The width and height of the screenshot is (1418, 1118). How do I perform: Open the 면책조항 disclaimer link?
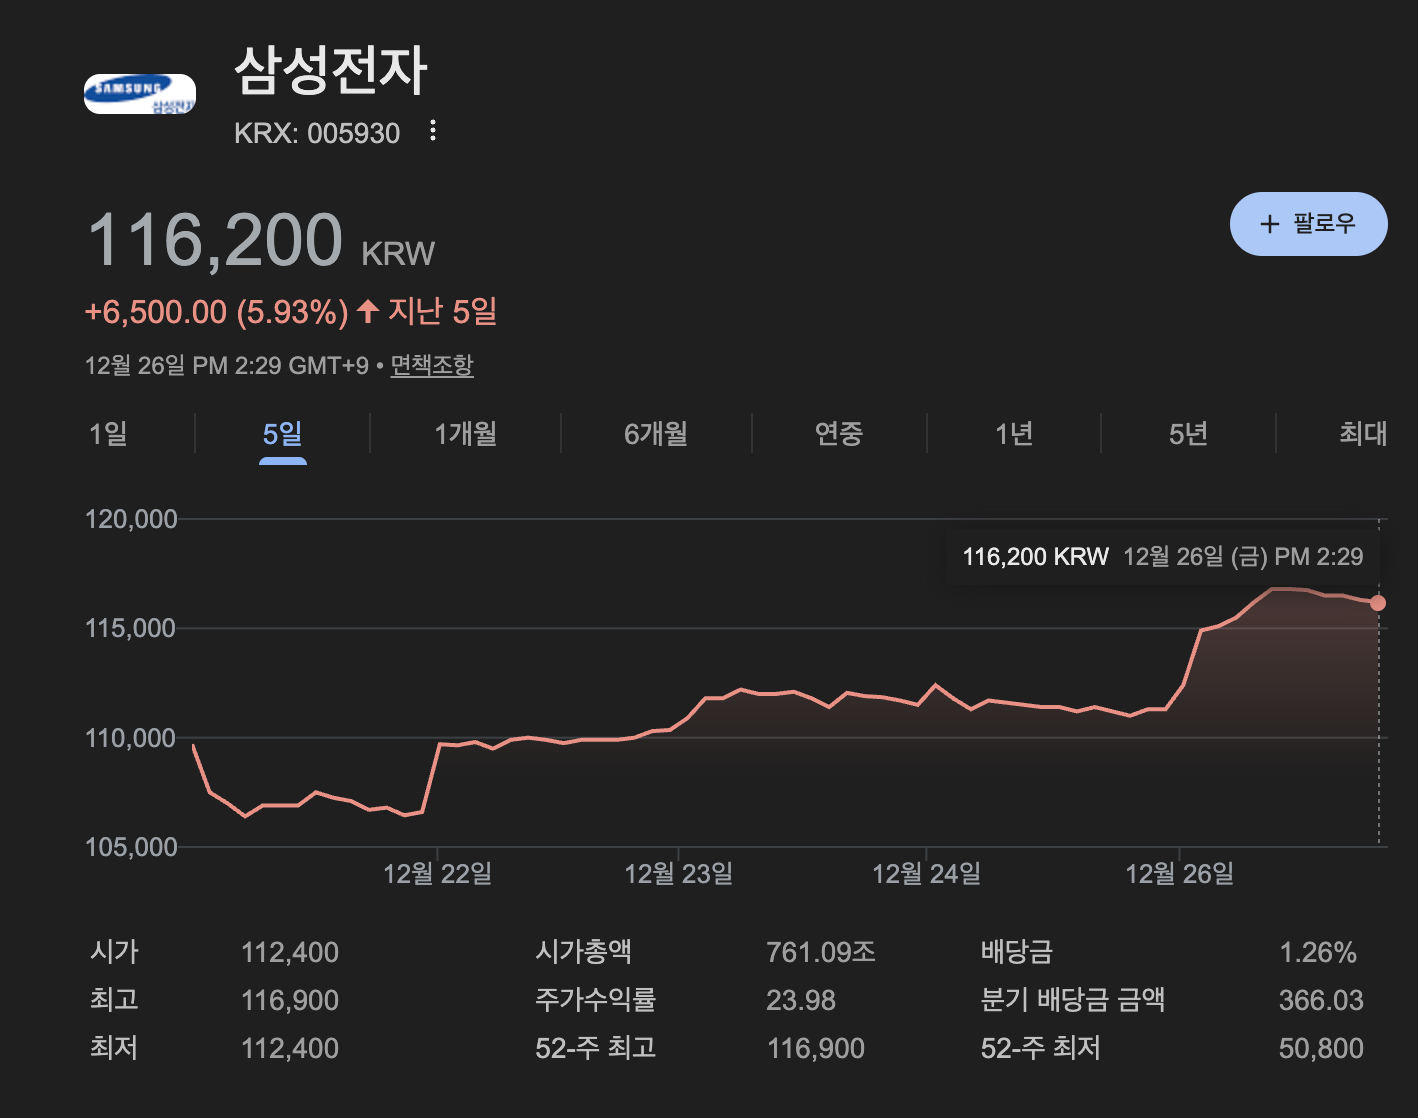tap(432, 365)
